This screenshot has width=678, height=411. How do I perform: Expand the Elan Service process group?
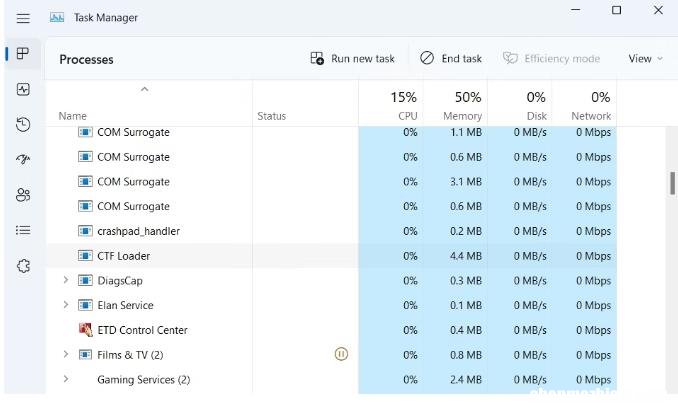pos(66,305)
